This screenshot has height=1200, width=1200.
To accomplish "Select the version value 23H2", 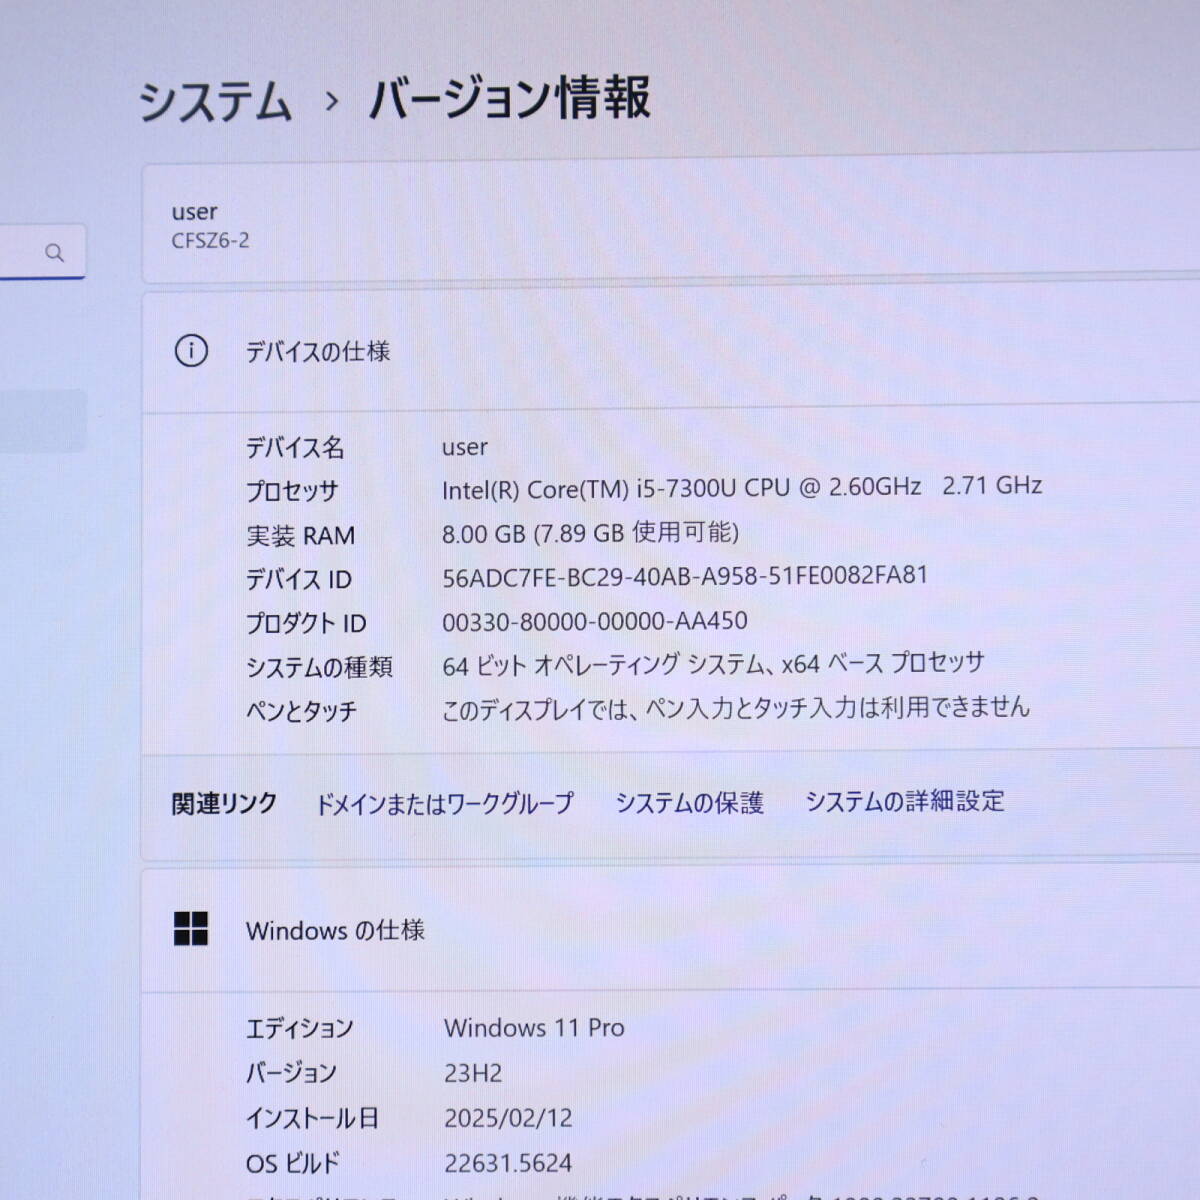I will coord(473,1073).
